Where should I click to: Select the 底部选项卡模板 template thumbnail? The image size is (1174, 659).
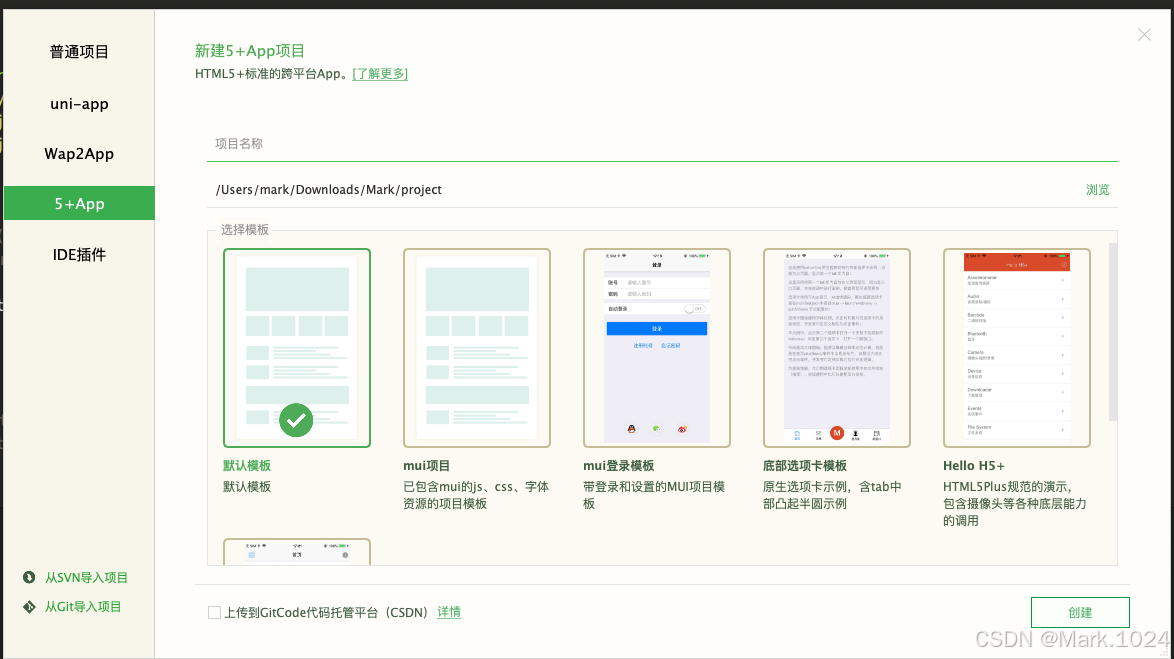837,347
